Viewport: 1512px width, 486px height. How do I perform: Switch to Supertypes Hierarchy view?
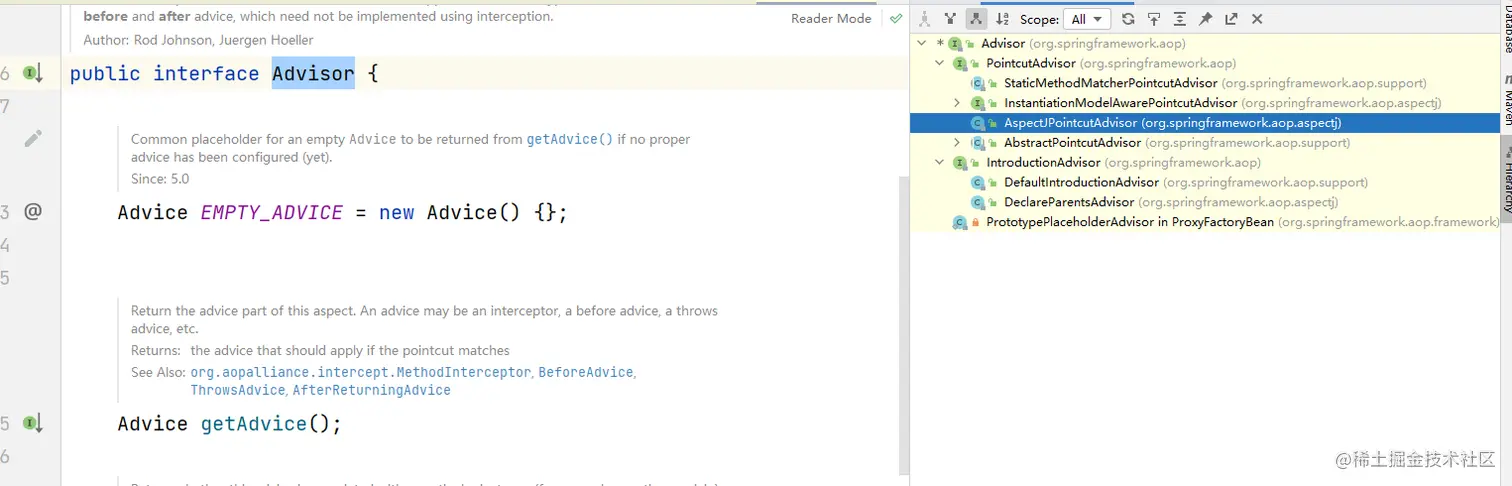tap(950, 19)
